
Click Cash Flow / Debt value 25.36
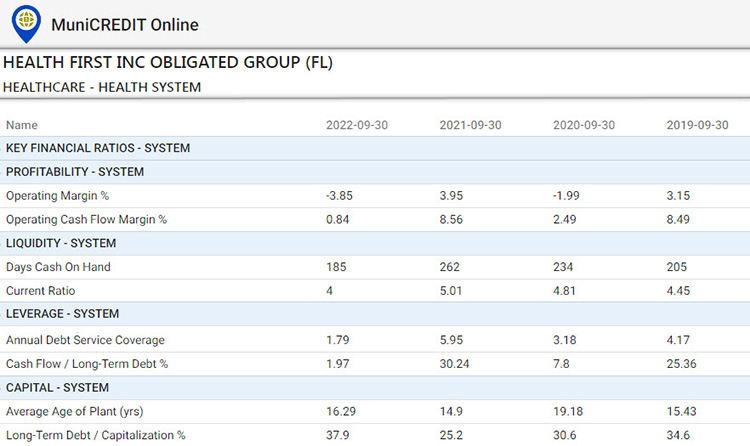click(682, 364)
